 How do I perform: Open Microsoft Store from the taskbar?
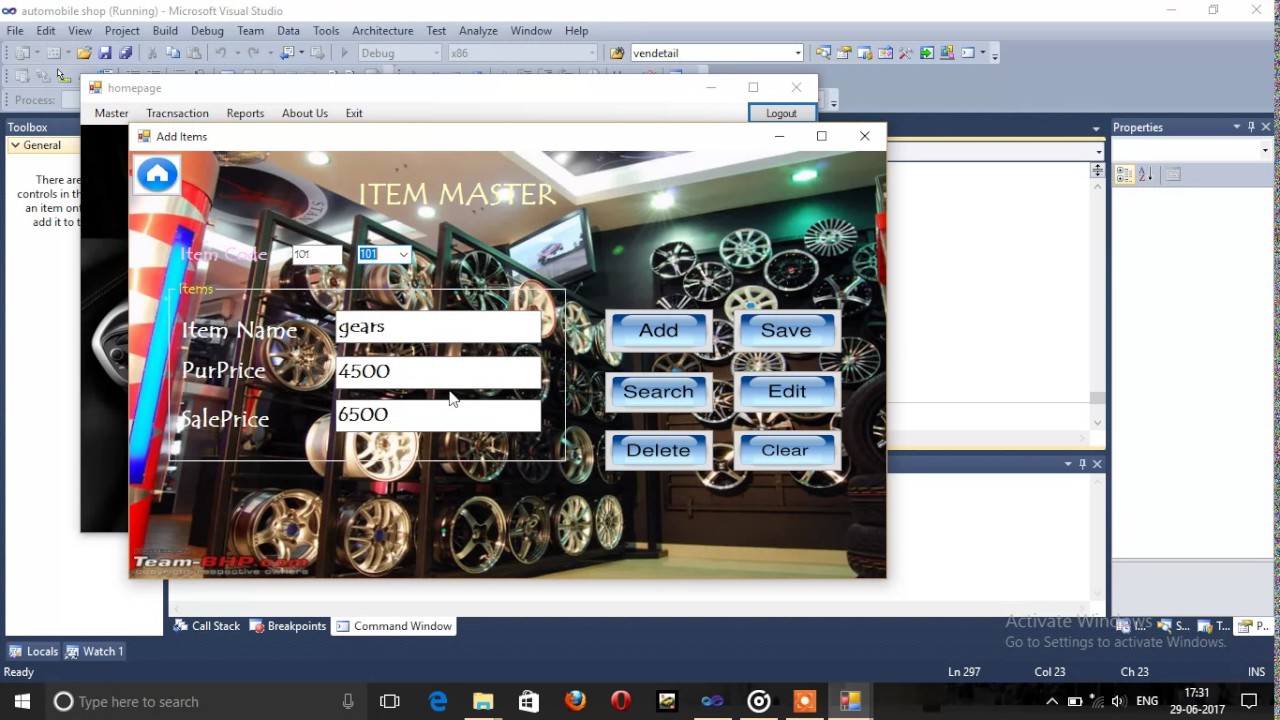[529, 701]
